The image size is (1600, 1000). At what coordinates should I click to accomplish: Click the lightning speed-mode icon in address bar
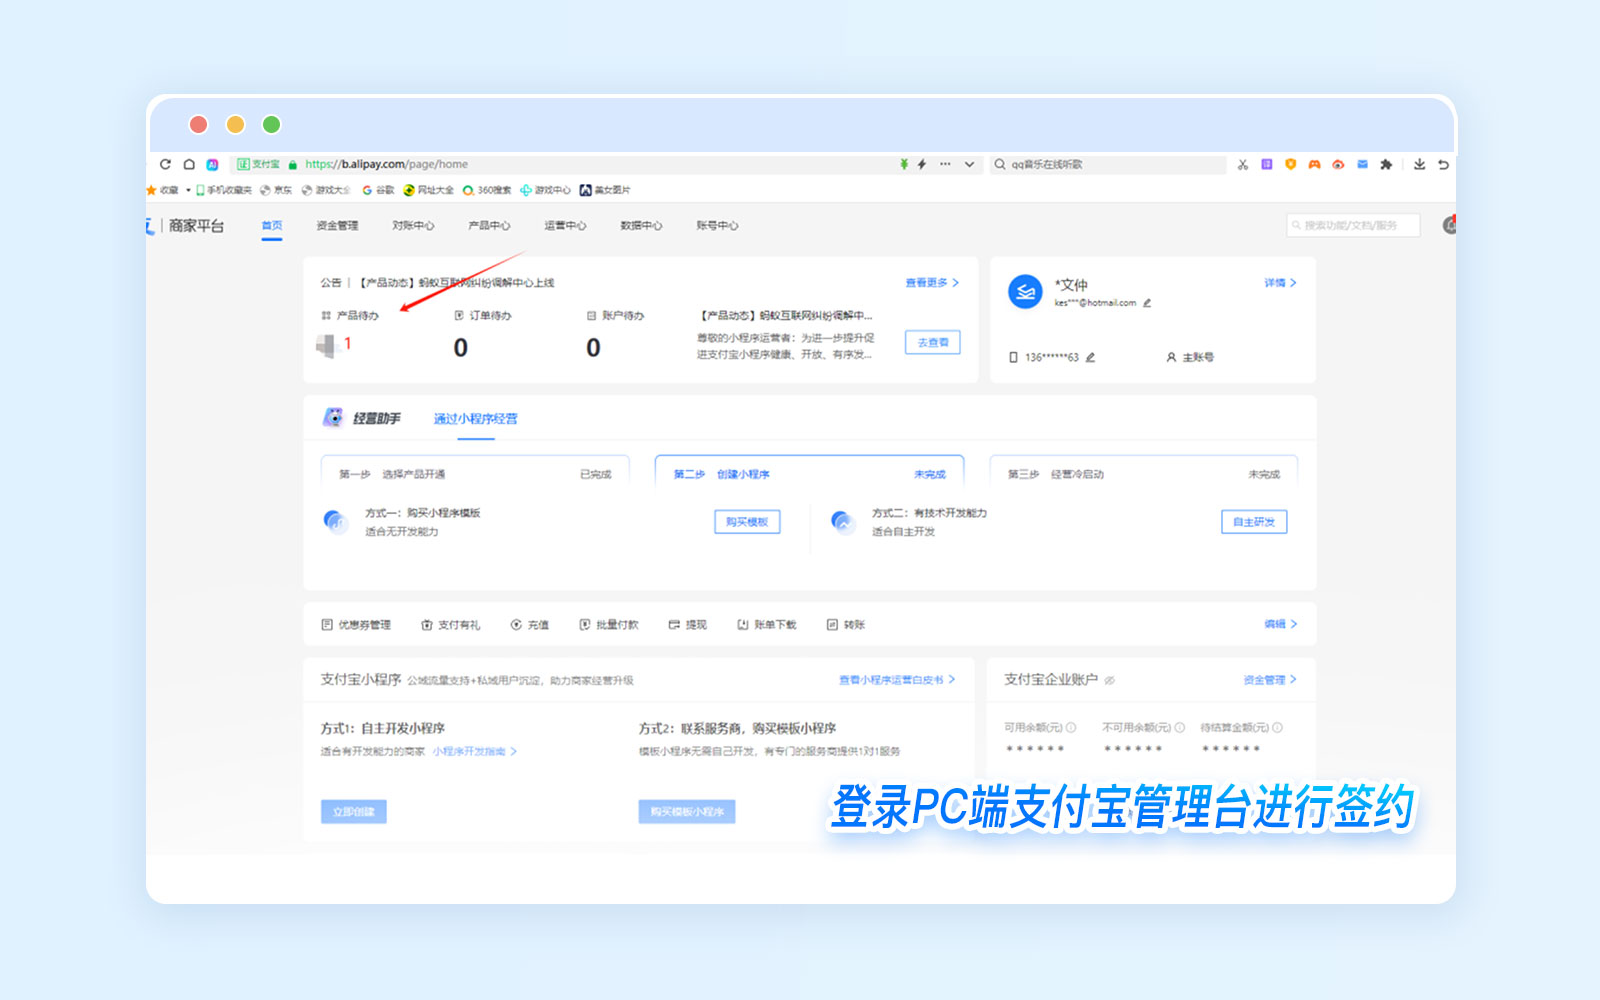pyautogui.click(x=921, y=164)
